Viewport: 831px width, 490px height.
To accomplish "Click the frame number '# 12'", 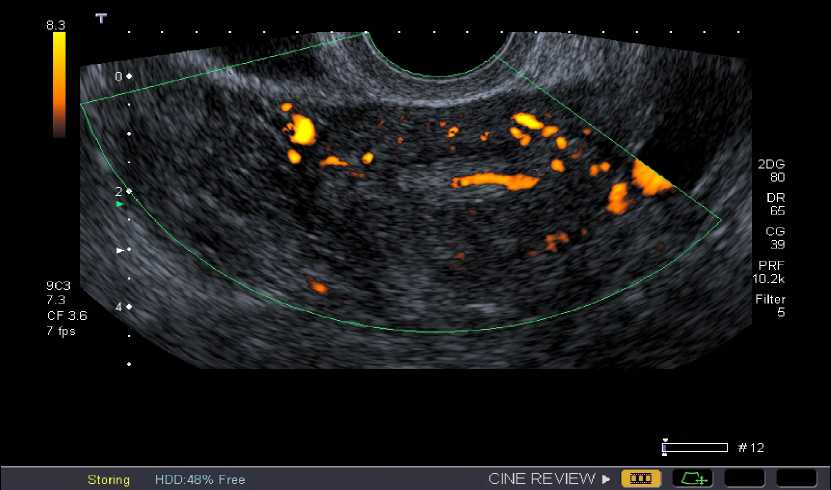I will point(751,448).
